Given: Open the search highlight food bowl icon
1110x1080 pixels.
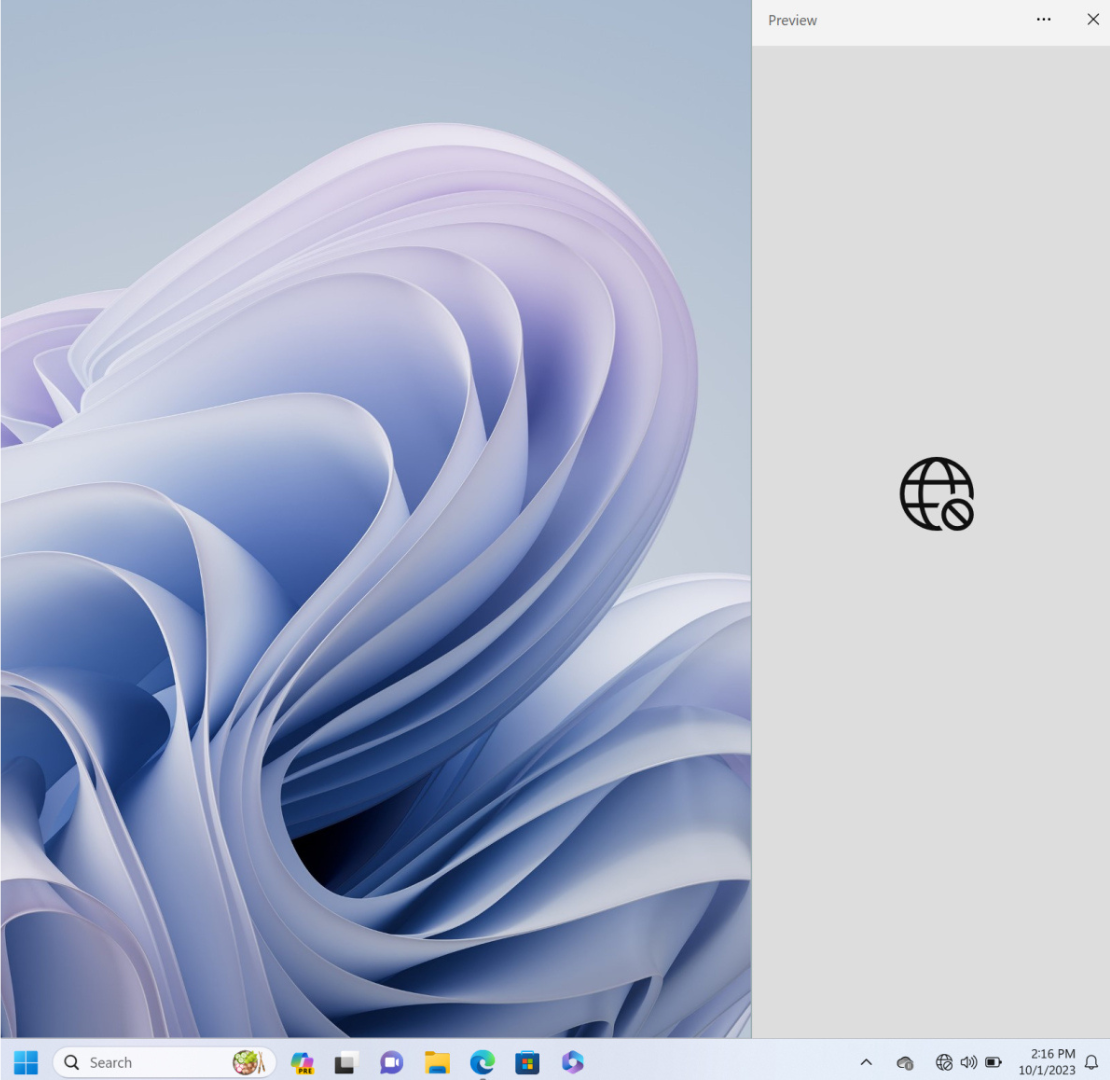Looking at the screenshot, I should (x=247, y=1062).
